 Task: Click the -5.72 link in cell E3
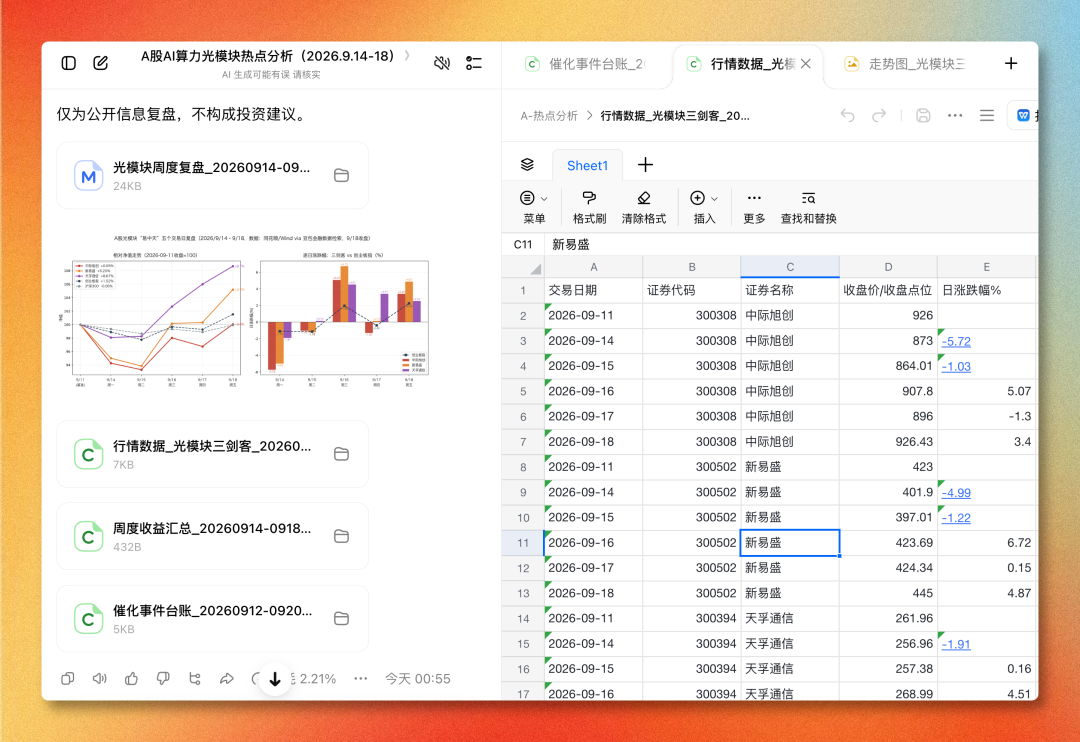pyautogui.click(x=956, y=341)
